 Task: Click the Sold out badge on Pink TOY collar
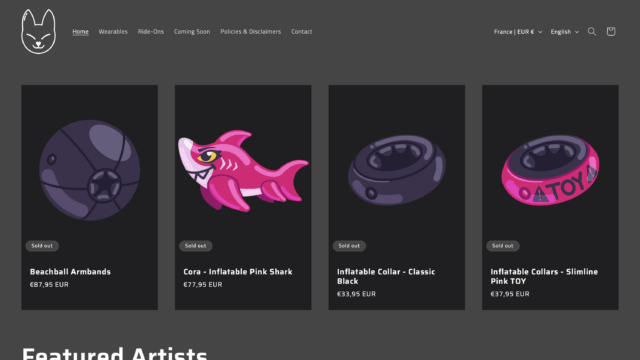[x=502, y=246]
